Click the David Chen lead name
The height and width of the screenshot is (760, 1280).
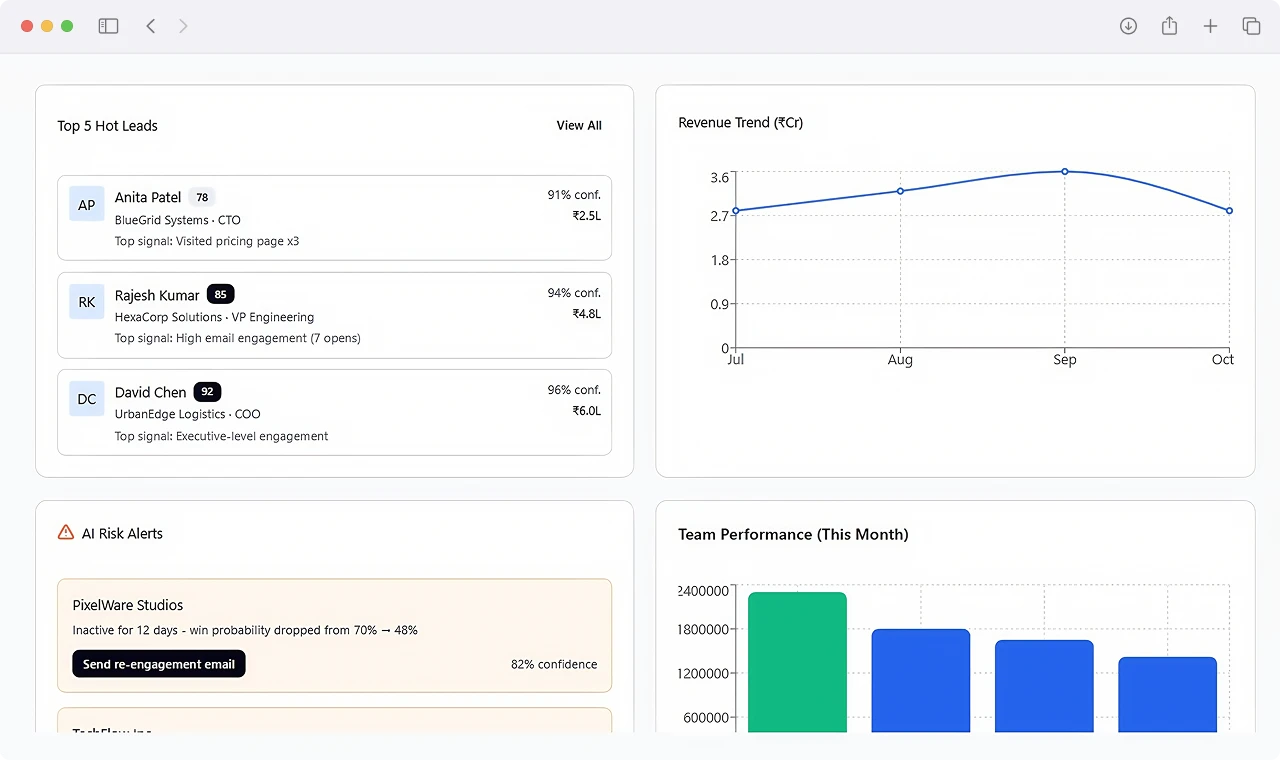pos(151,392)
